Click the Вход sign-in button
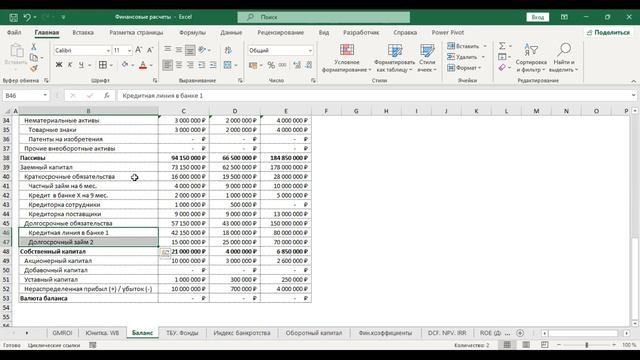The height and width of the screenshot is (360, 640). point(538,17)
